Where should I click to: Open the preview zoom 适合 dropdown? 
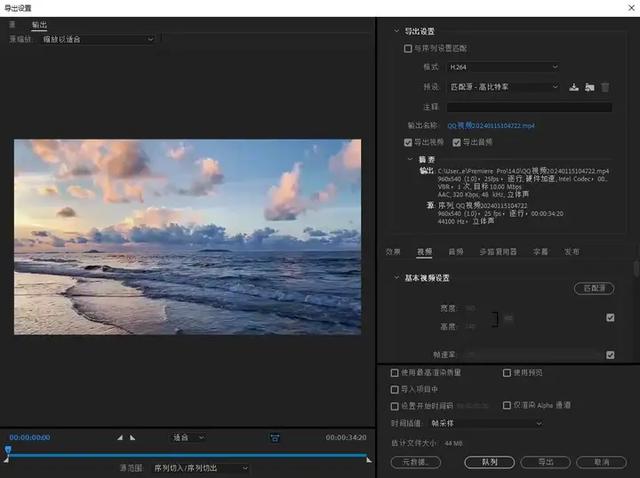pos(188,438)
